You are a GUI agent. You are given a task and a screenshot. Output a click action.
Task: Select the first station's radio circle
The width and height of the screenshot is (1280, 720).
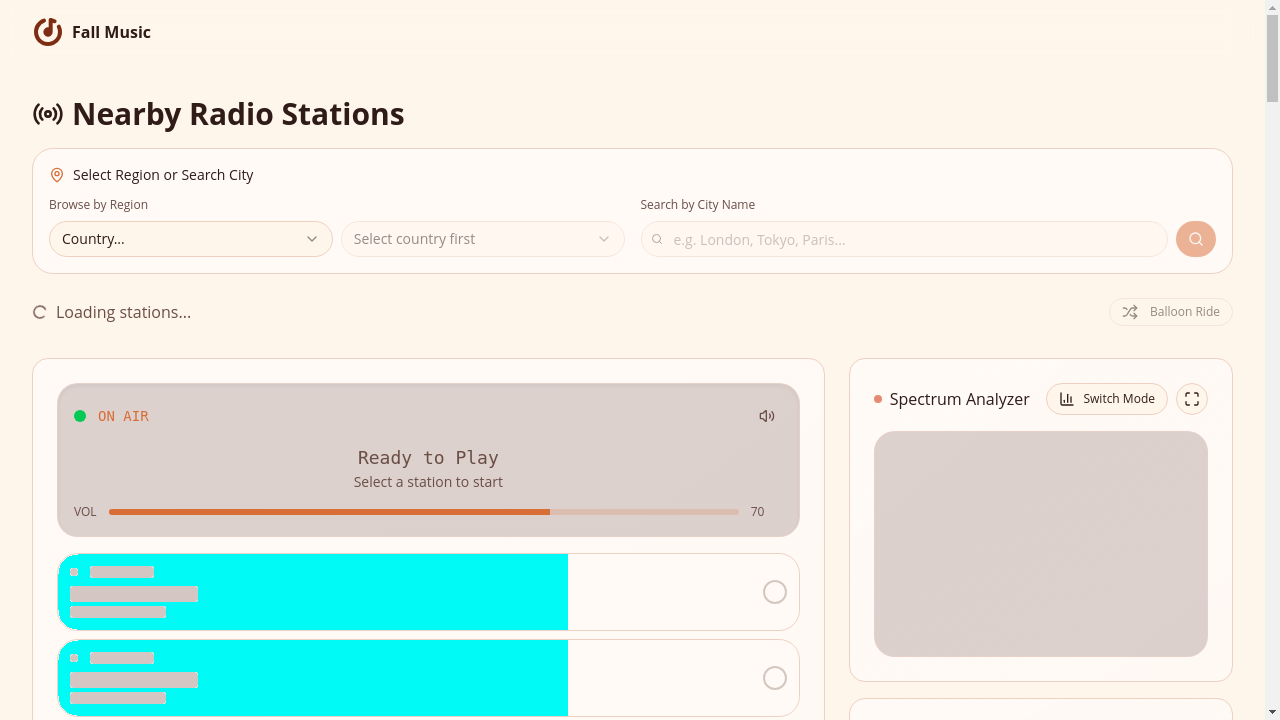click(x=775, y=592)
